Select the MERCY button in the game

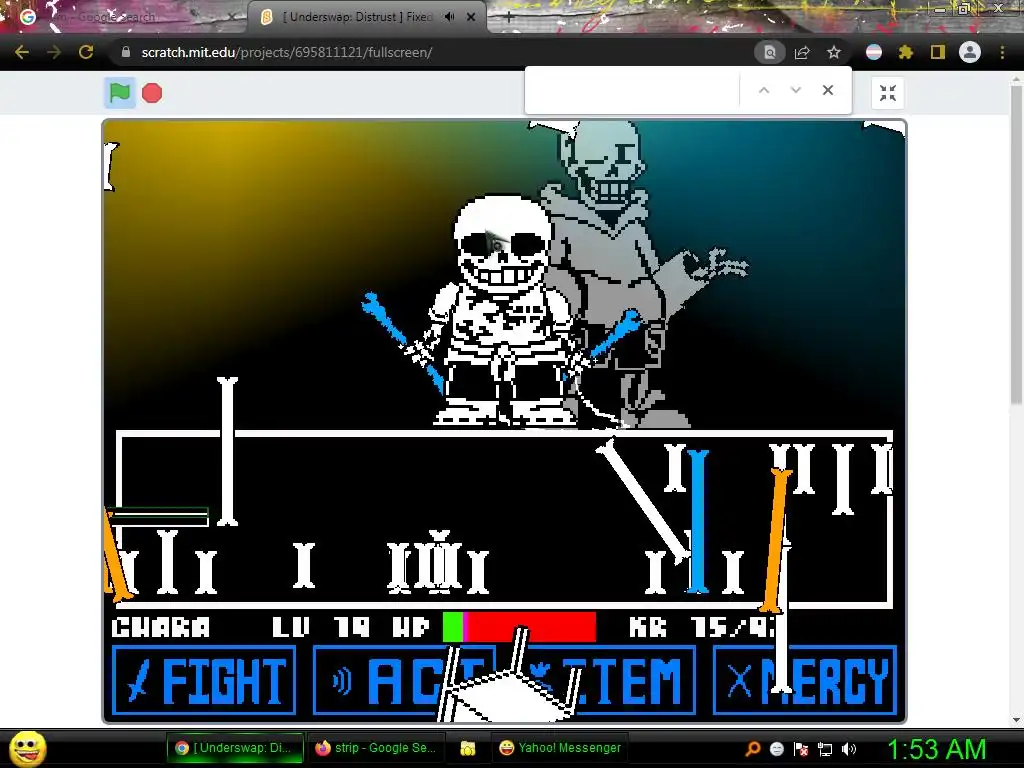(x=805, y=680)
